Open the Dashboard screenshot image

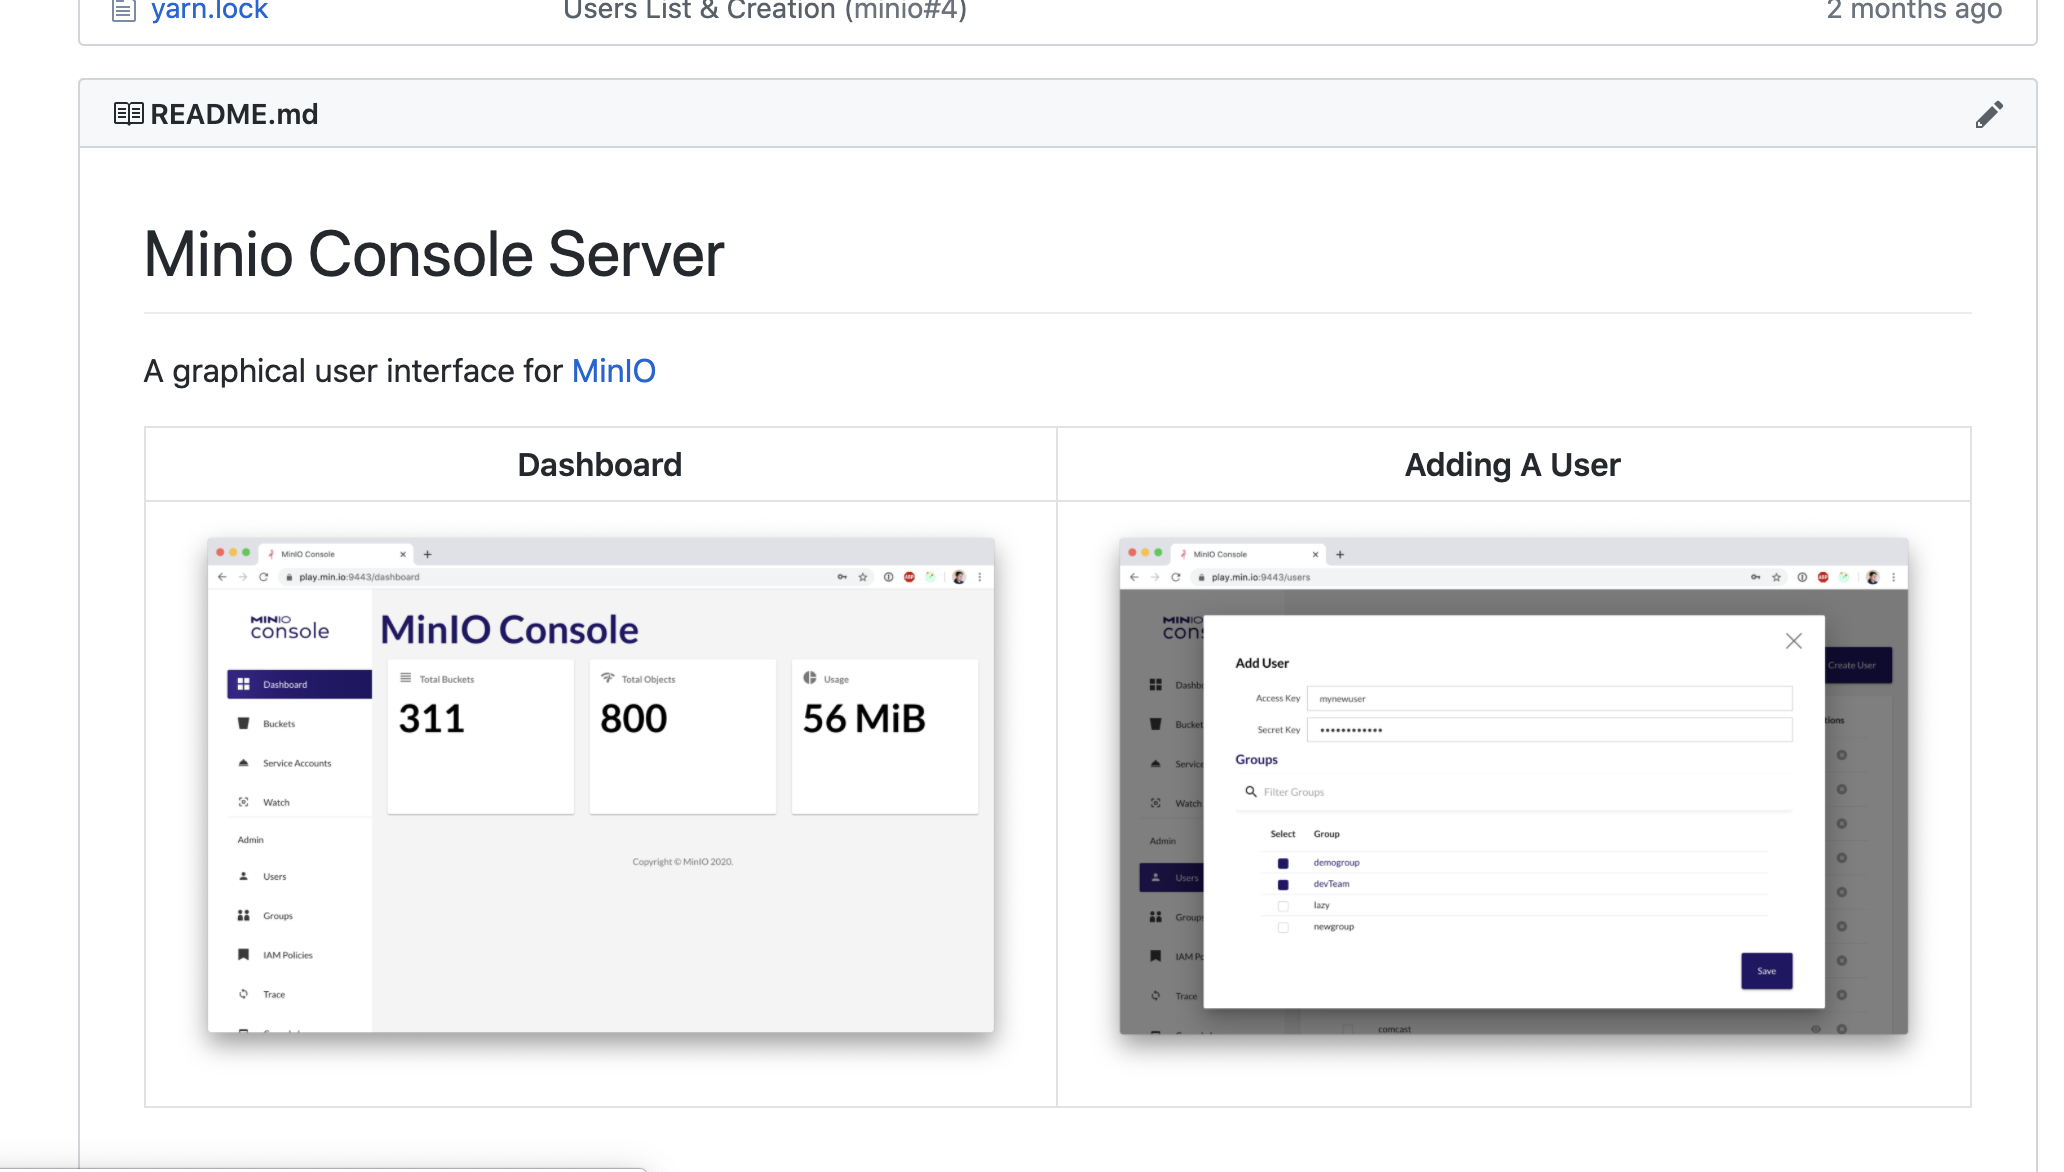coord(601,786)
